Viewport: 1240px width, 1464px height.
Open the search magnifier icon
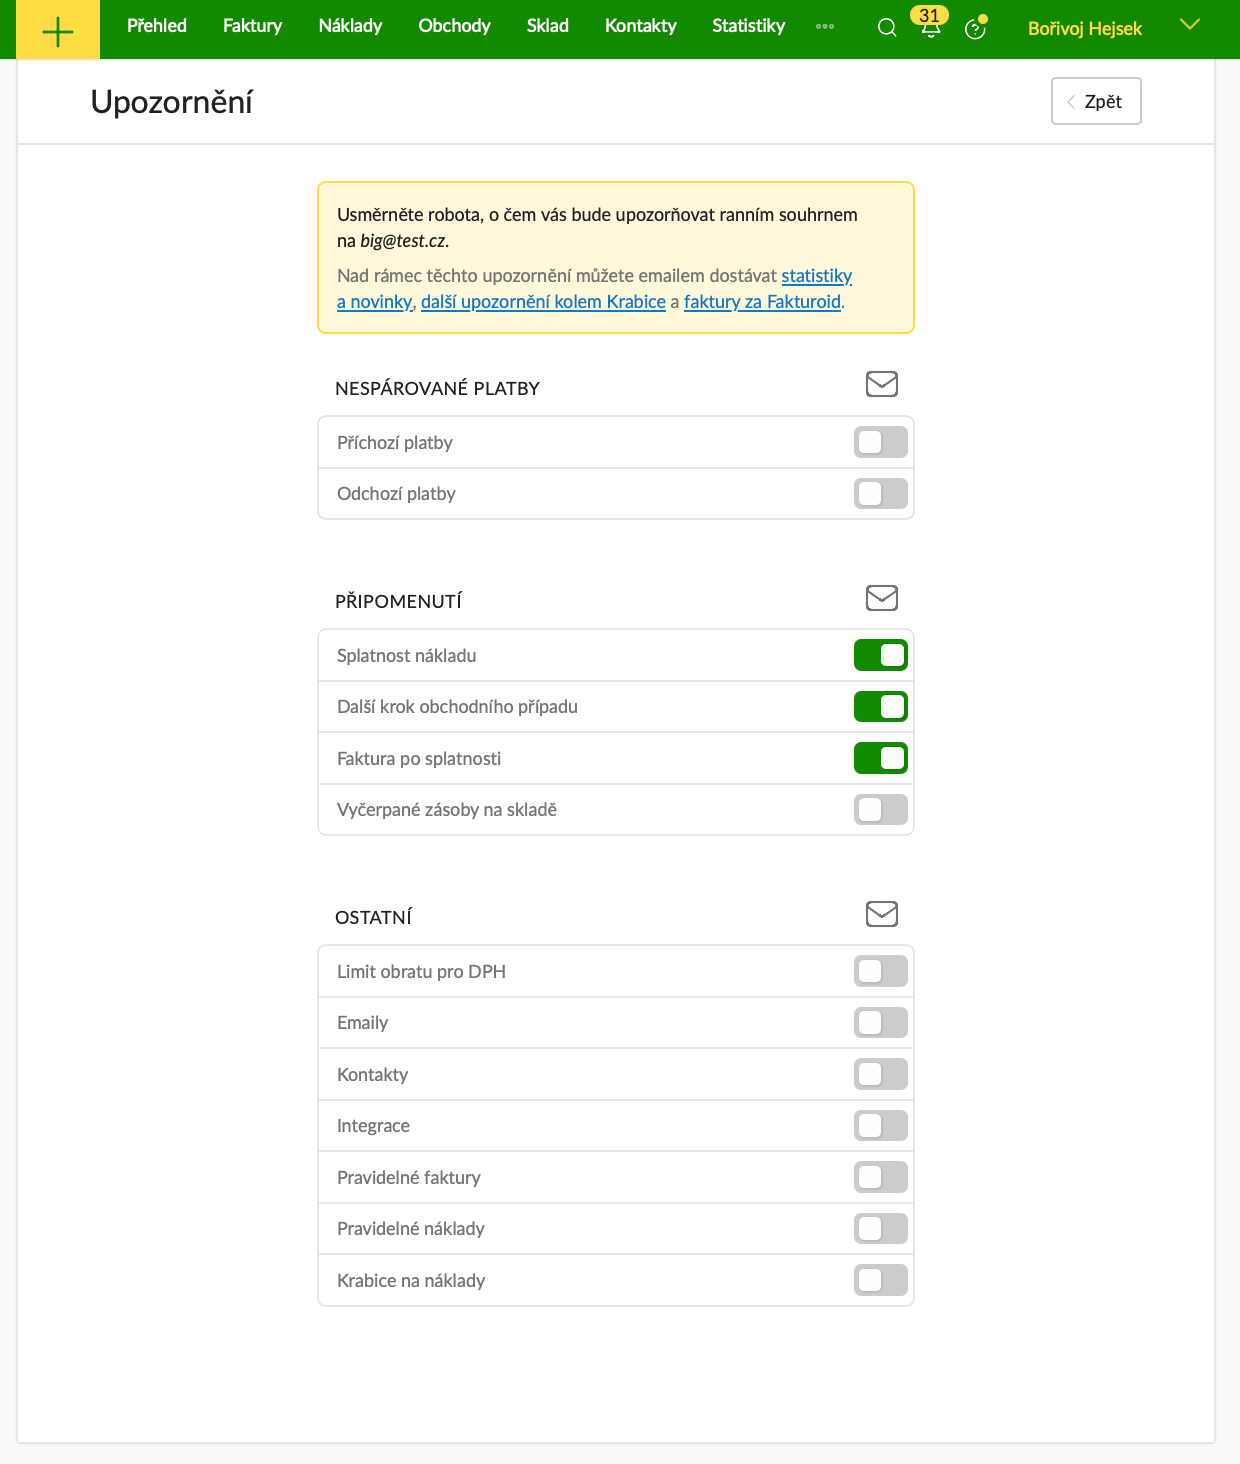[887, 28]
